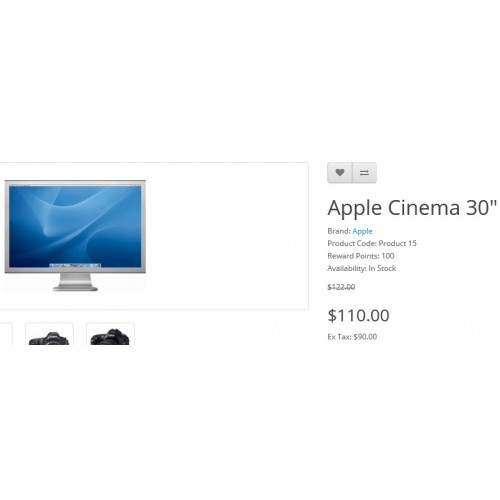Open the Apple brand link
The image size is (500, 500).
[x=362, y=231]
